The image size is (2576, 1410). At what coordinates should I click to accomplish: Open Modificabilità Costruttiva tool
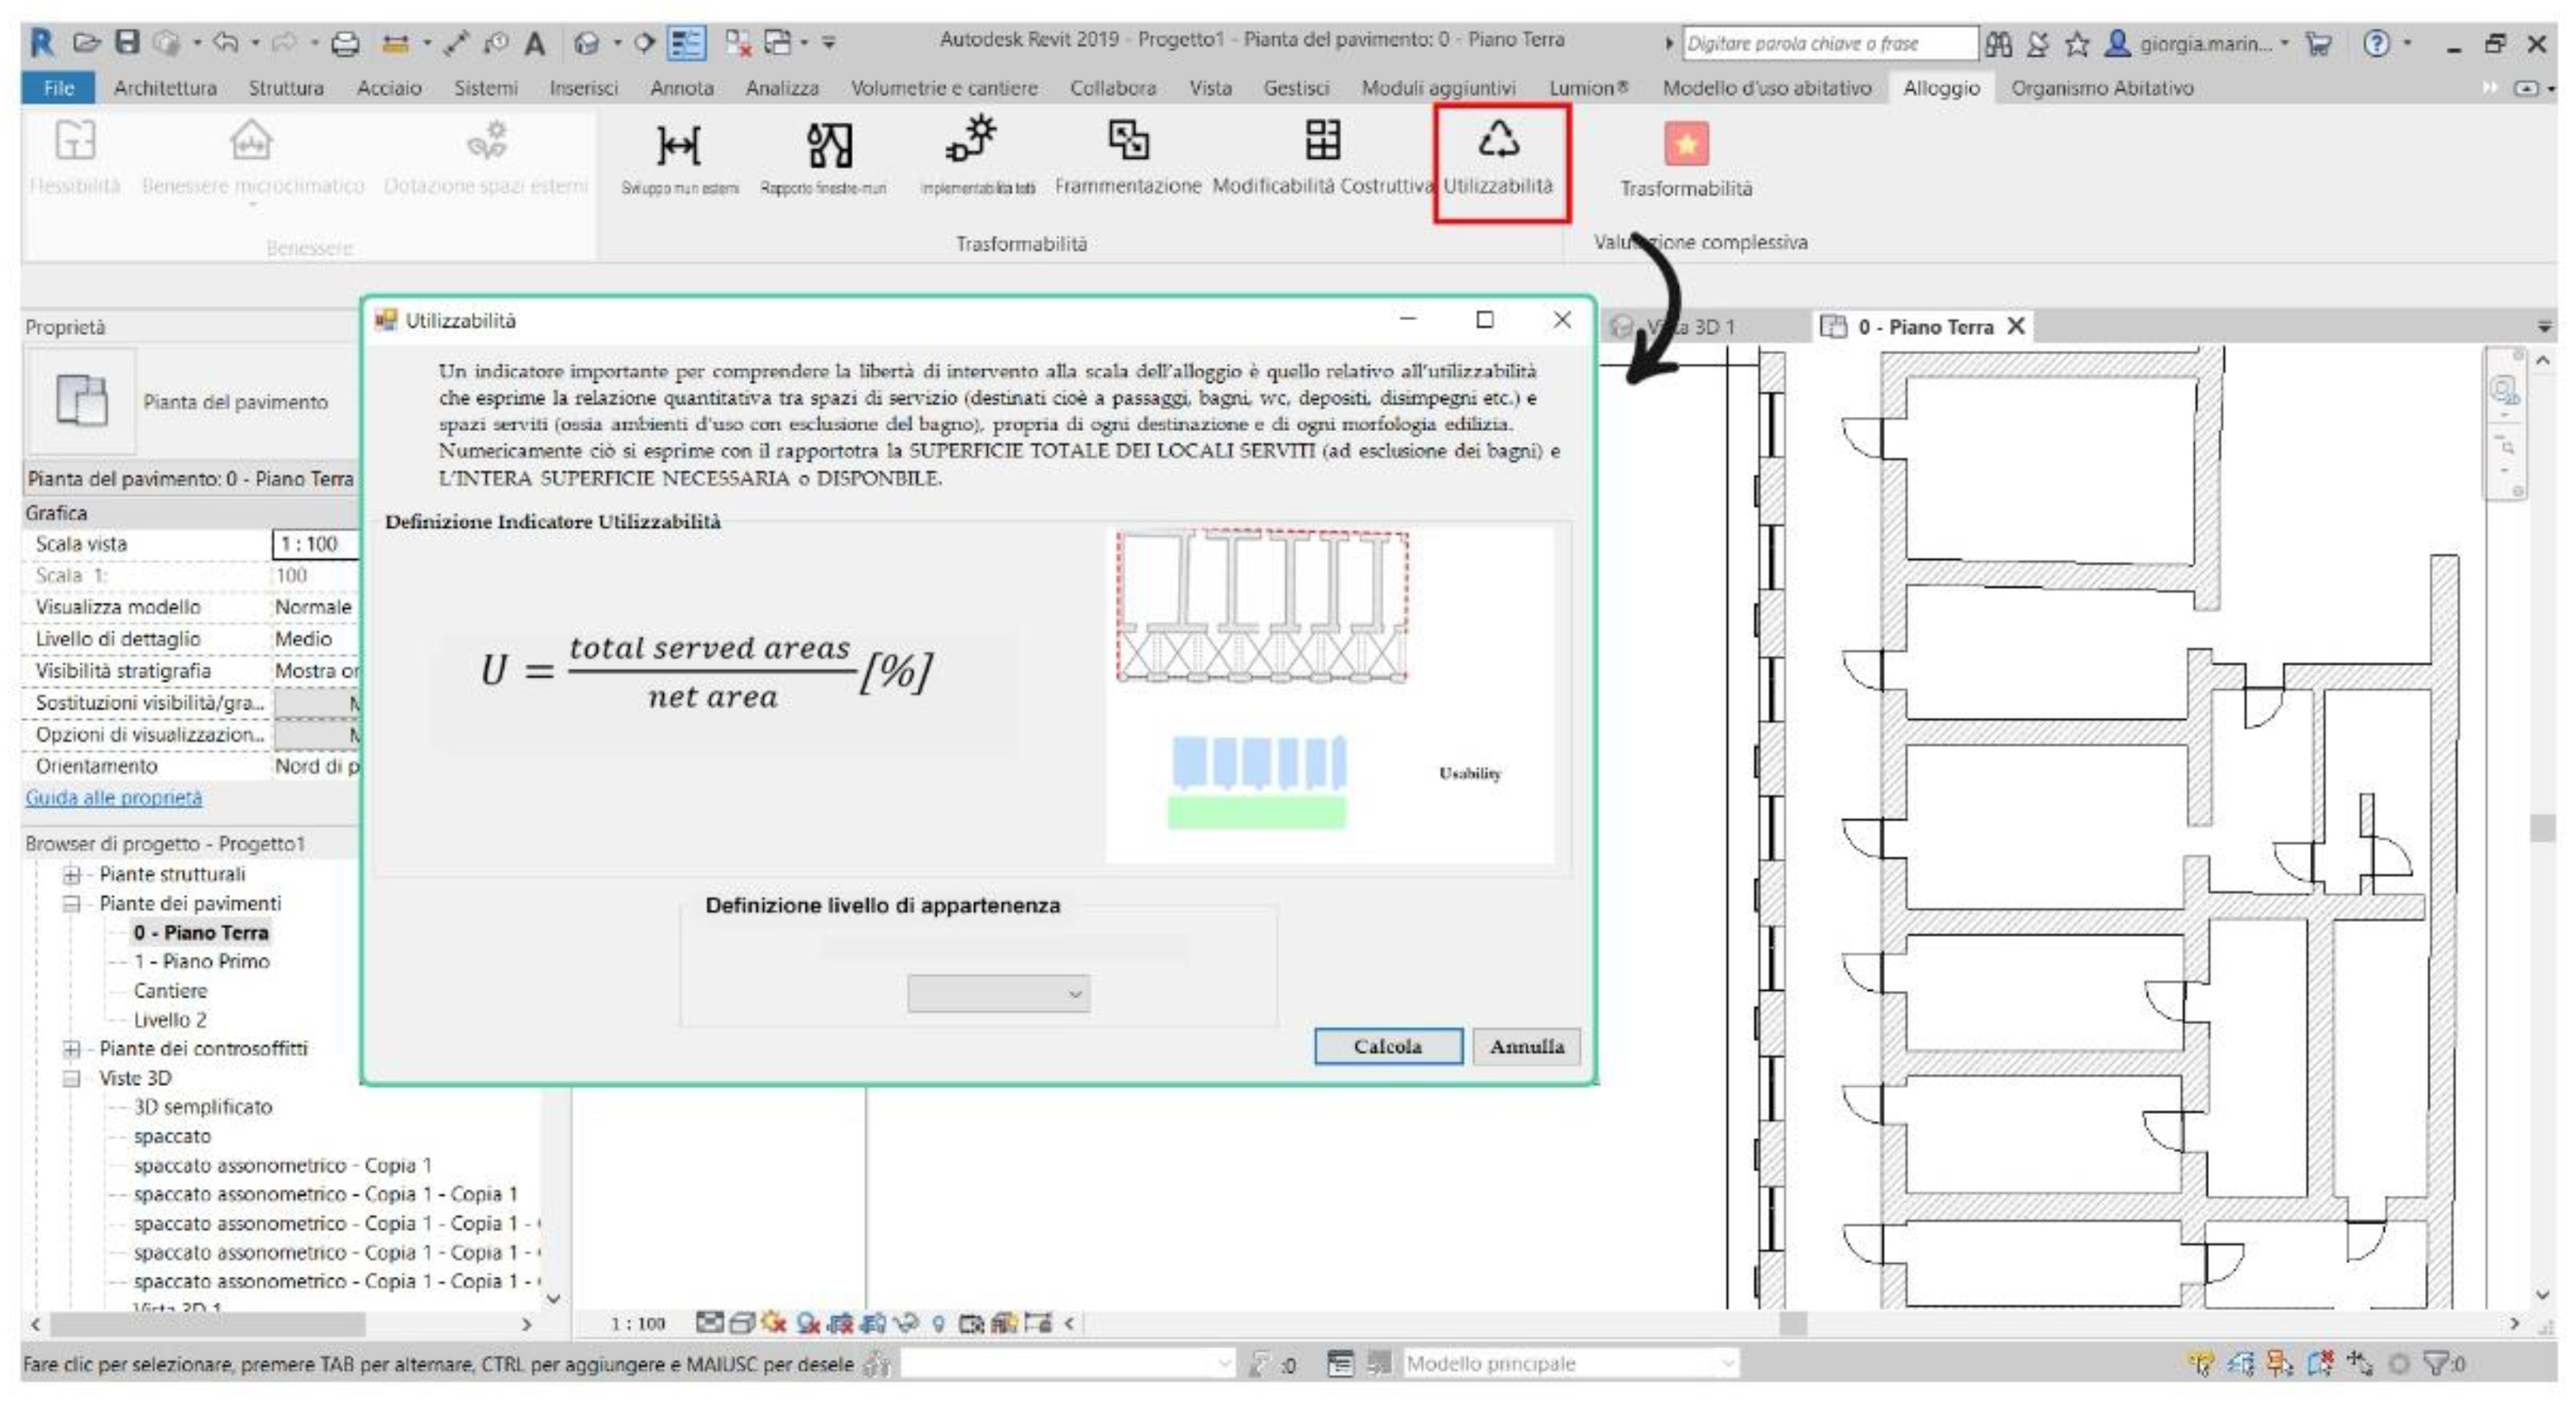click(x=1322, y=142)
